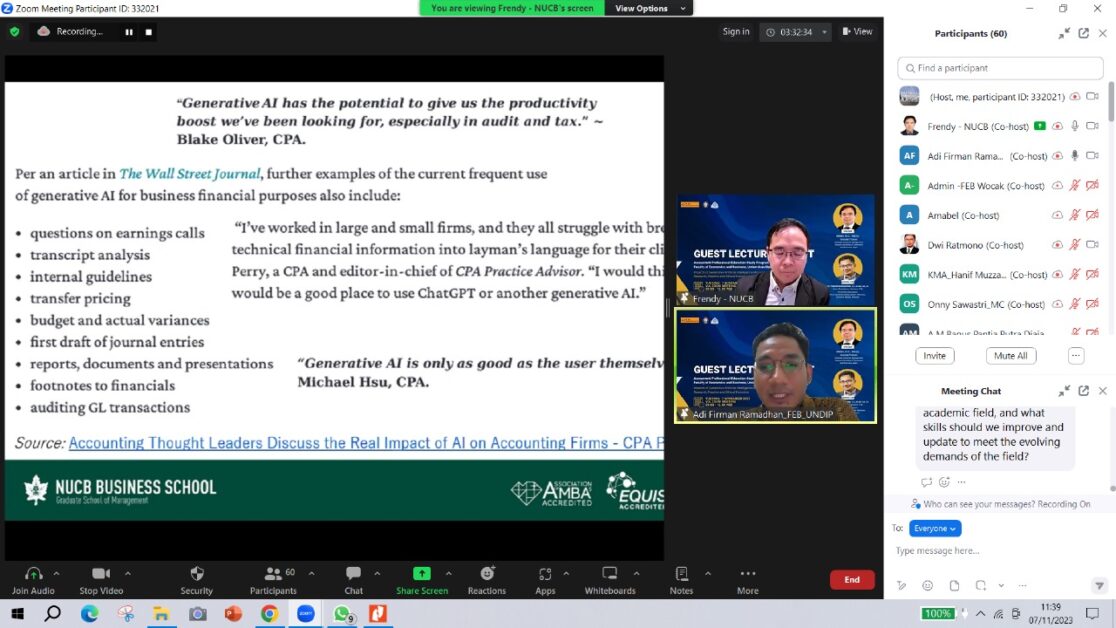Pop out the Participants panel
The height and width of the screenshot is (628, 1116).
click(x=1083, y=33)
